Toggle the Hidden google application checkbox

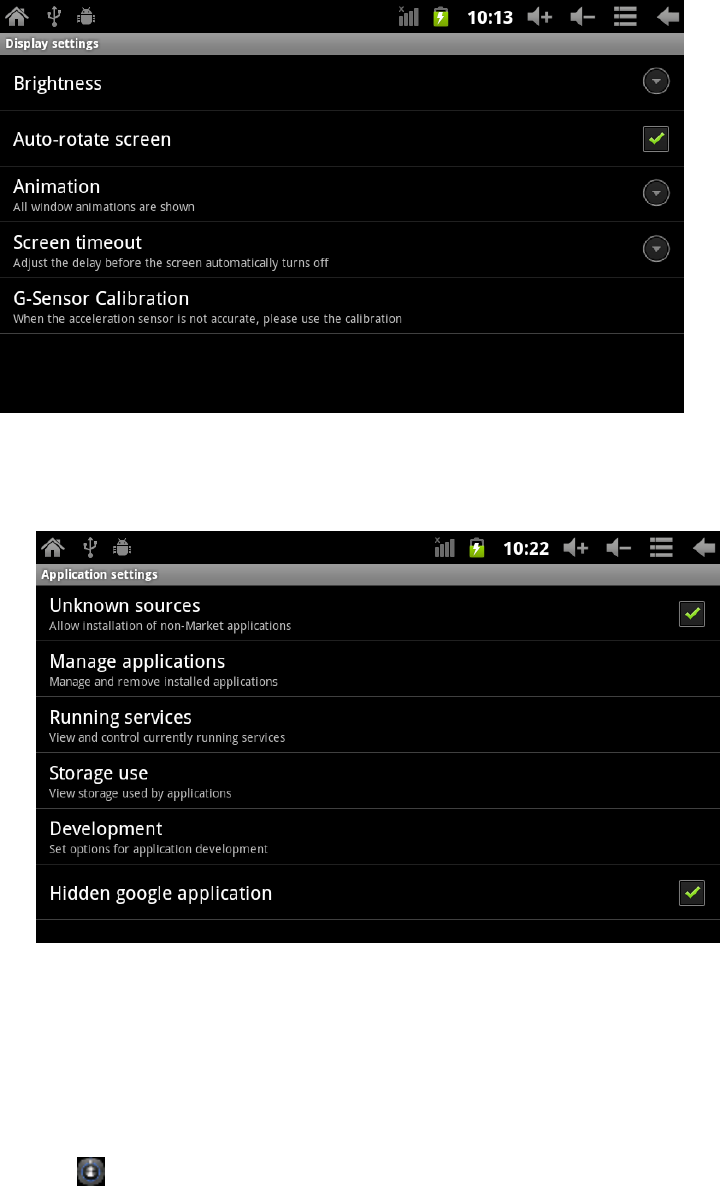pos(692,893)
